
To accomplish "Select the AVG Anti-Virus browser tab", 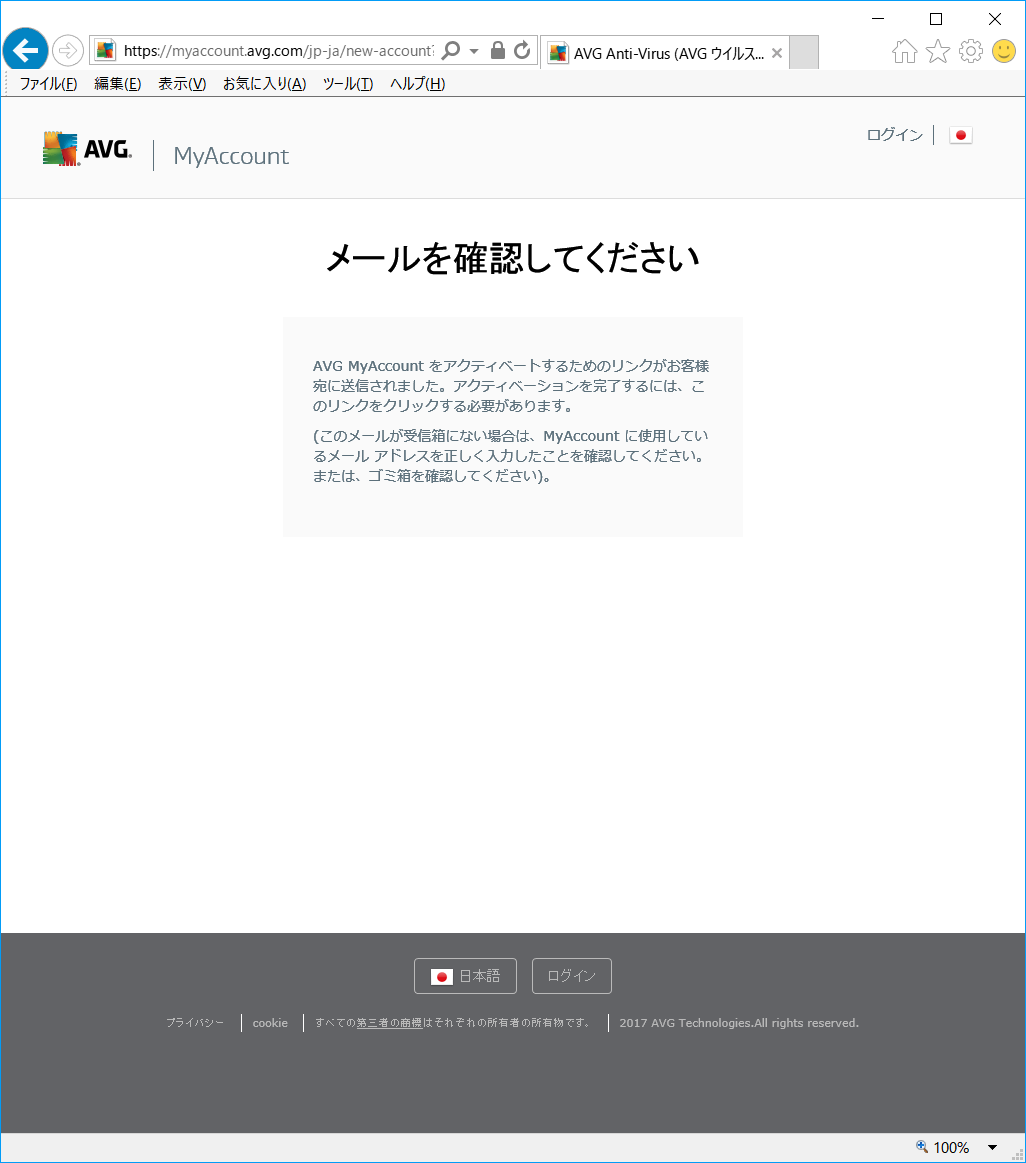I will pos(665,53).
